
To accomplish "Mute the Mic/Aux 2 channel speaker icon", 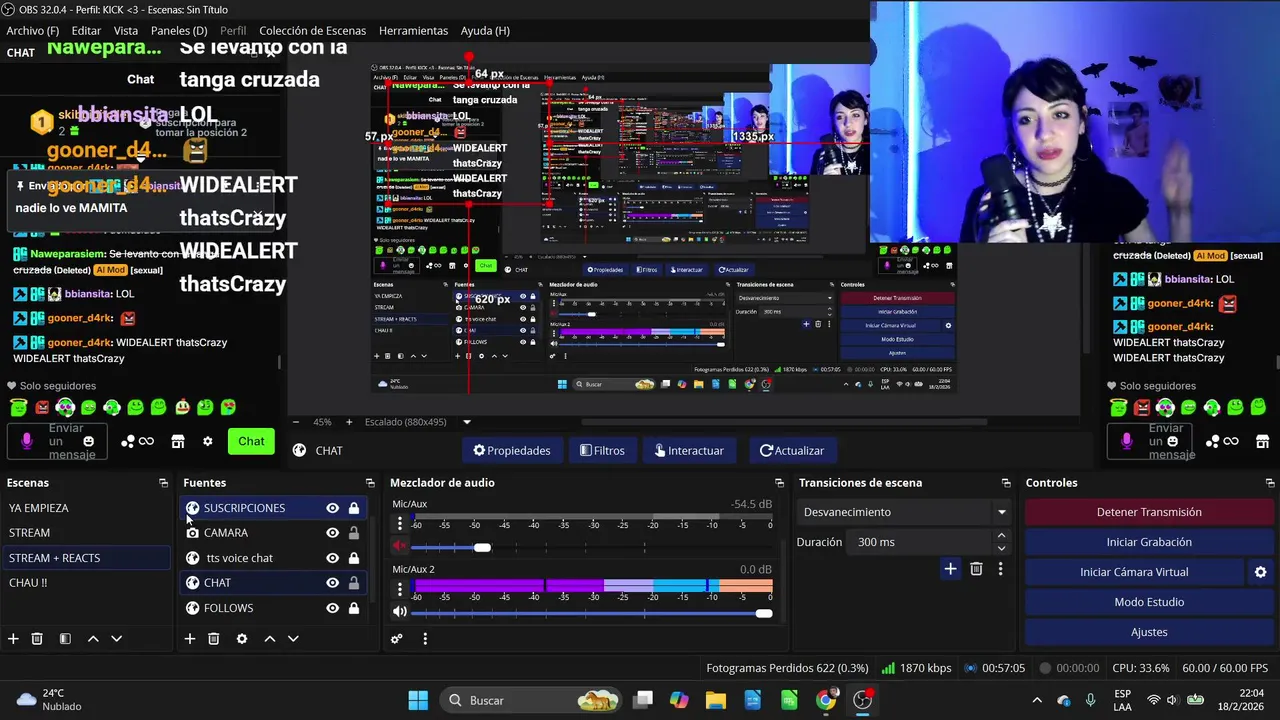I will 400,612.
